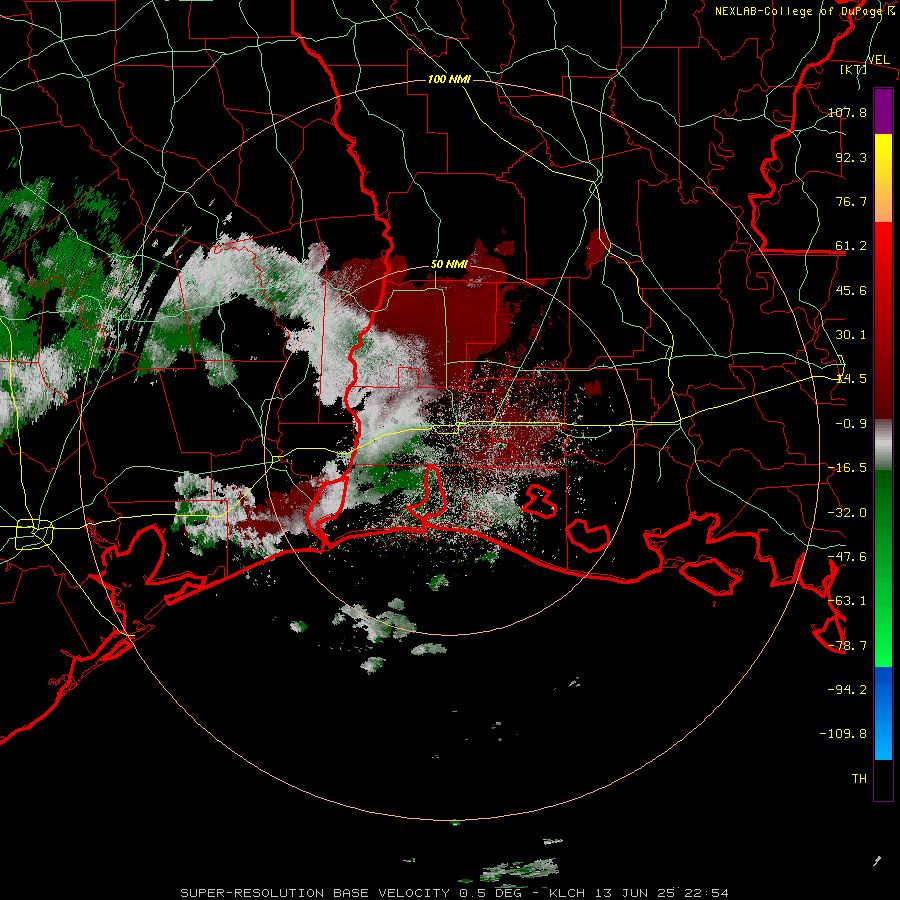This screenshot has height=900, width=900.
Task: Click the VEL legend title
Action: (x=878, y=59)
